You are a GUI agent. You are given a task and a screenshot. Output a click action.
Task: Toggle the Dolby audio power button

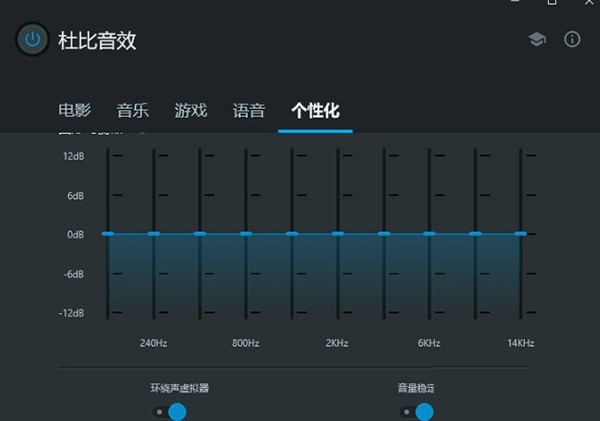33,39
